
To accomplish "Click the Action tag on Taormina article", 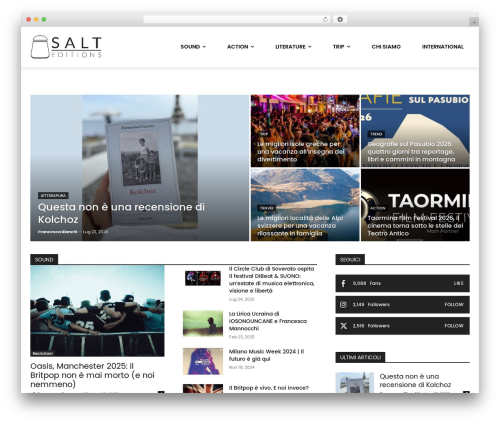I will (377, 208).
